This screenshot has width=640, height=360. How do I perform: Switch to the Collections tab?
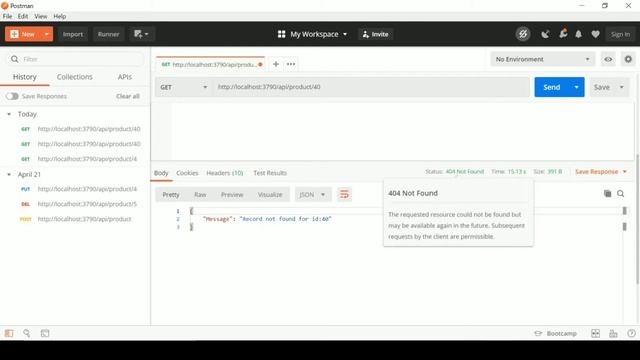pyautogui.click(x=75, y=77)
